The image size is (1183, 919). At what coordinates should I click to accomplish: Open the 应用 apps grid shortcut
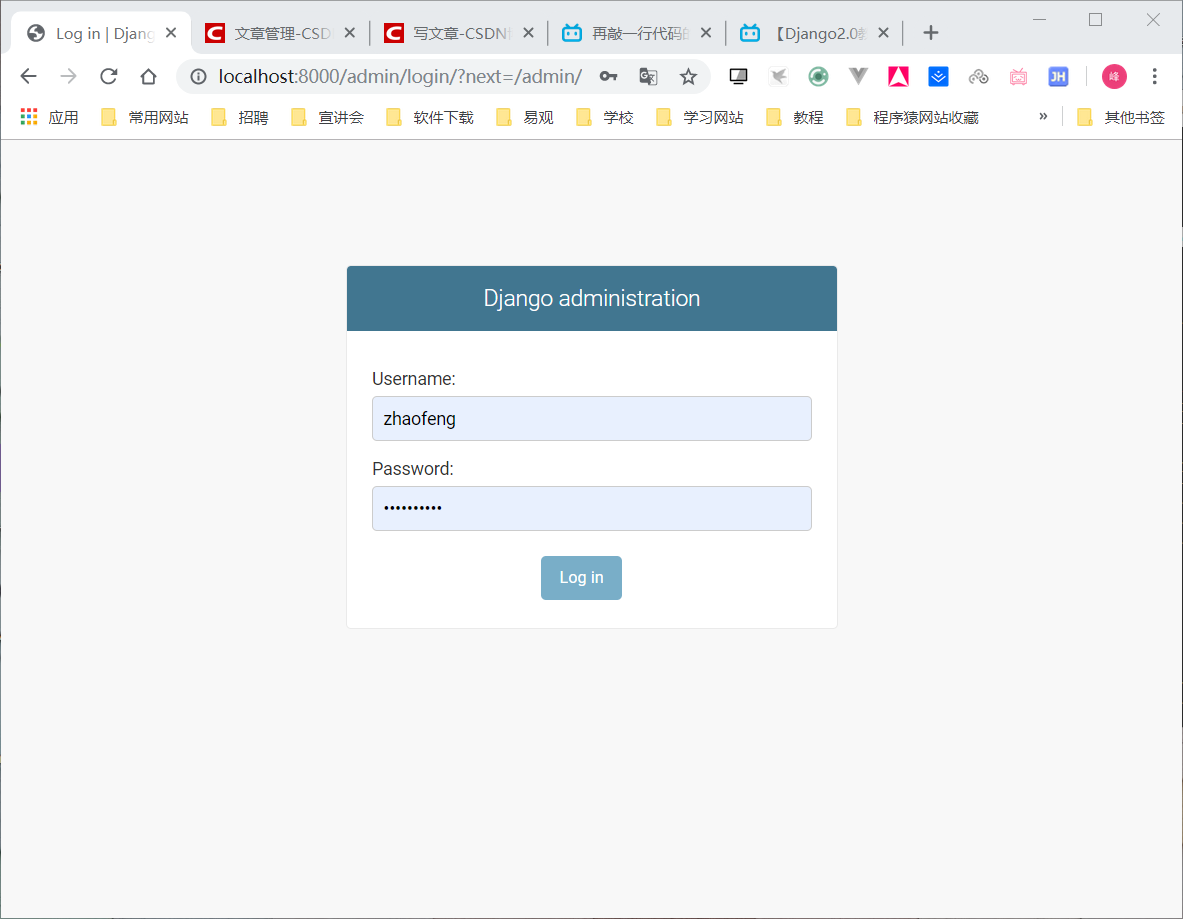pos(50,117)
